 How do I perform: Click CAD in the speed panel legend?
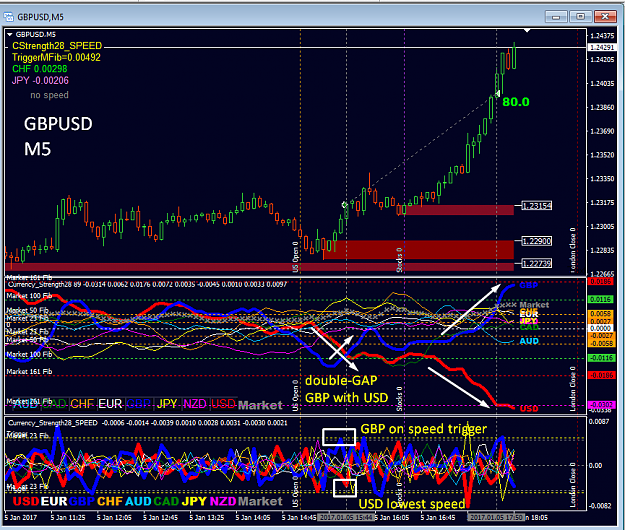[x=166, y=501]
